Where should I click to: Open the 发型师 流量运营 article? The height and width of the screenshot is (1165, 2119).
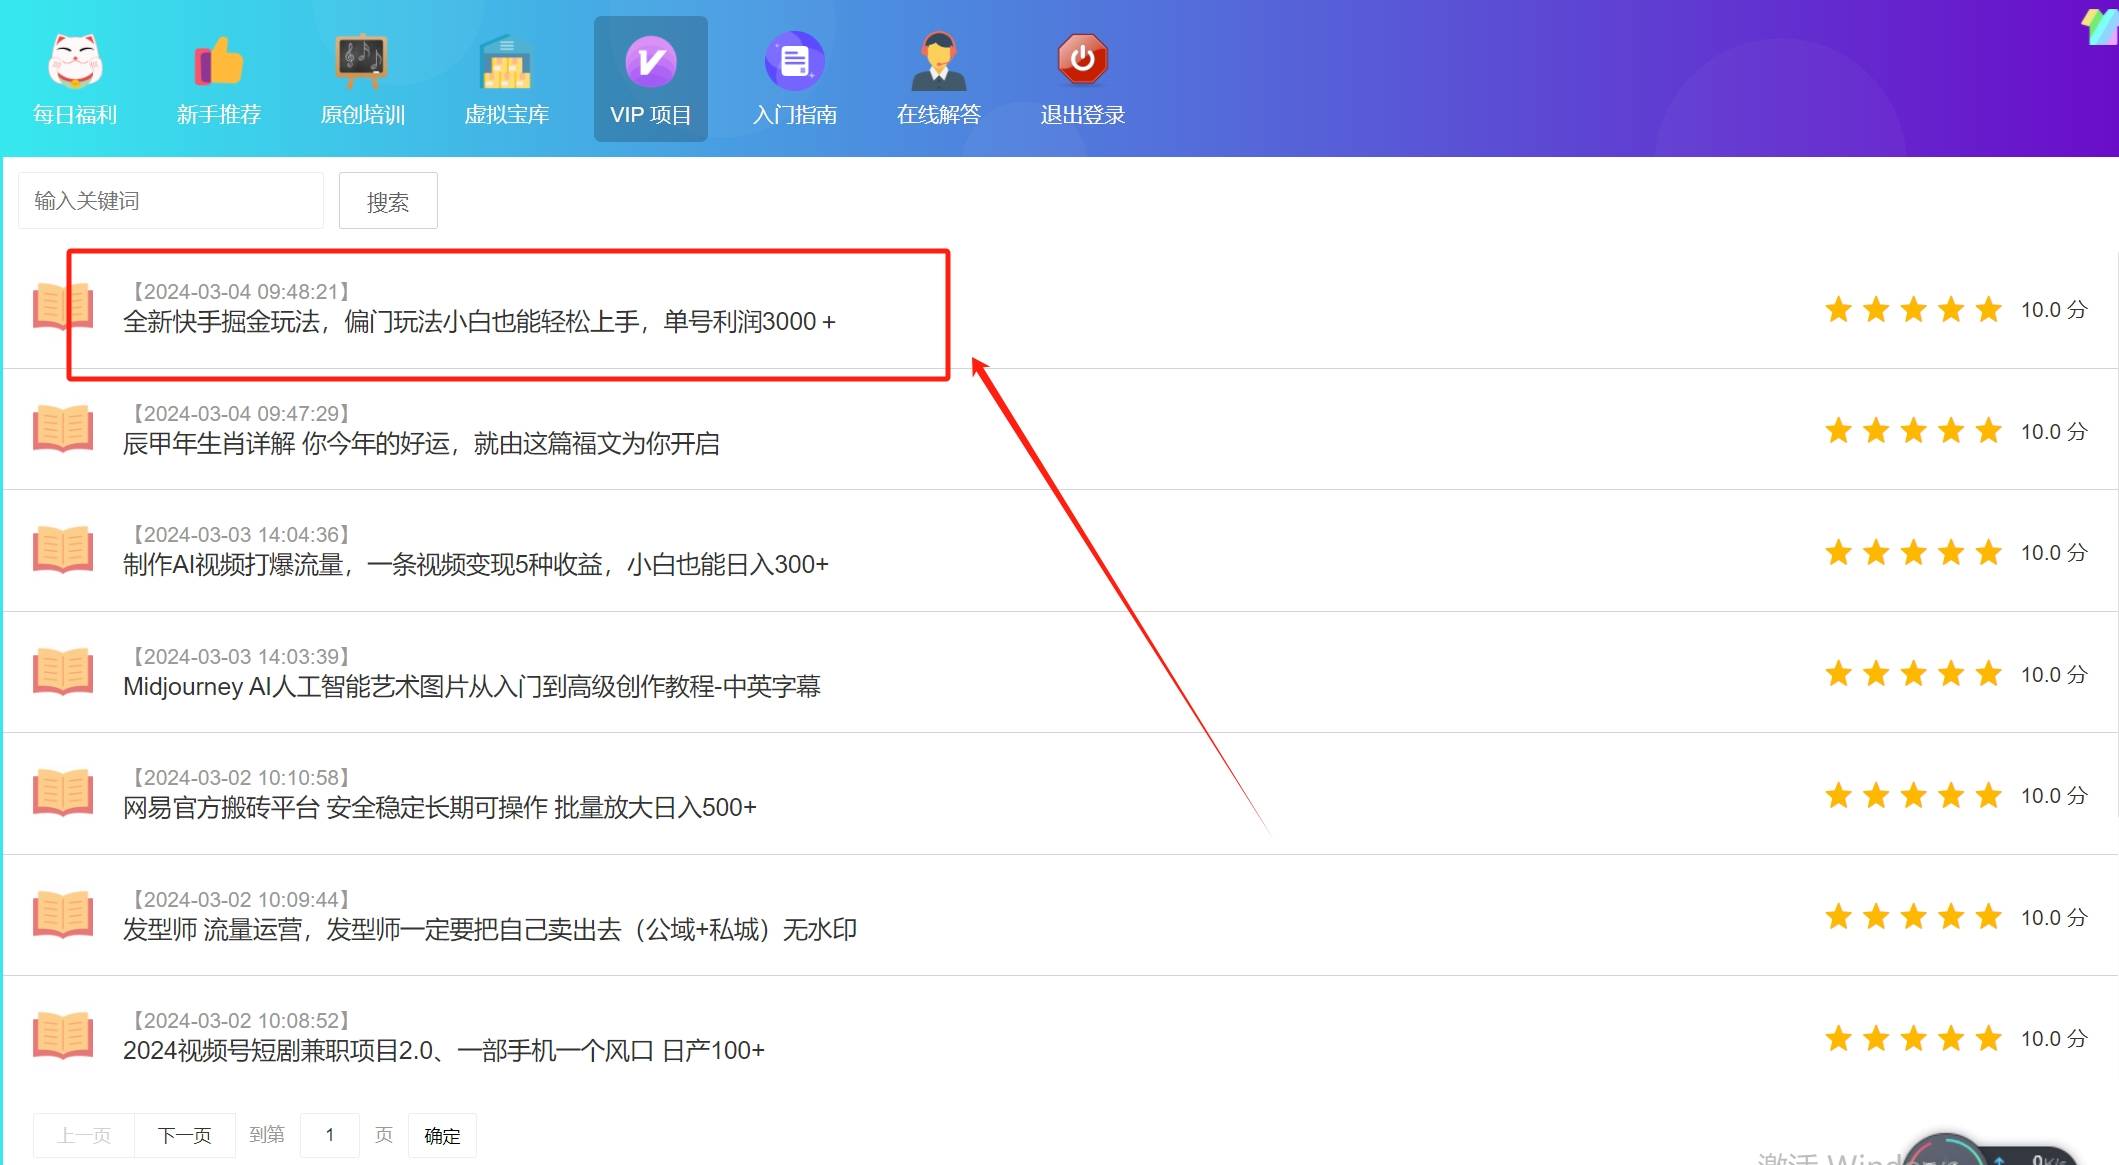[490, 930]
